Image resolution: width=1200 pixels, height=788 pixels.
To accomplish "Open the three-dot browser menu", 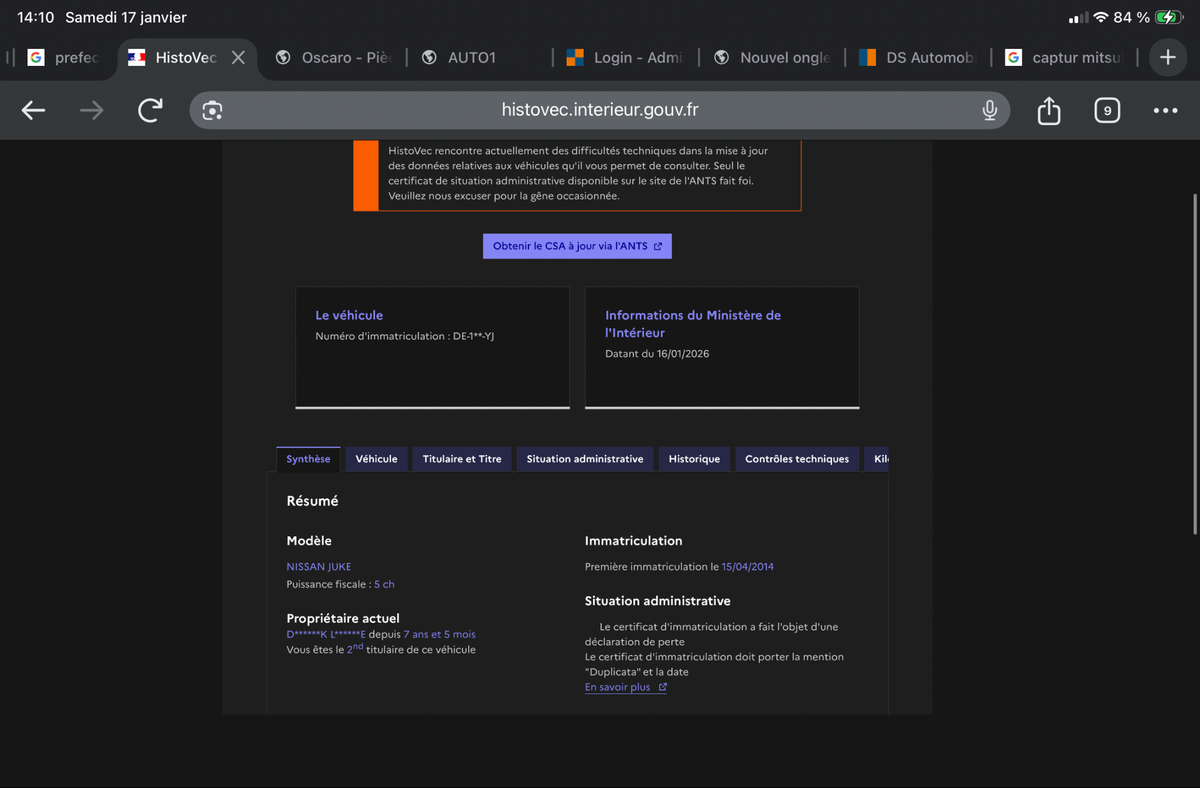I will 1165,110.
